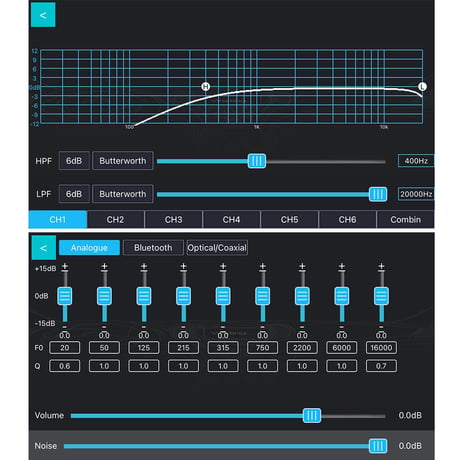Decrease gain with minus on 2200 Hz band
This screenshot has height=460, width=460.
click(302, 327)
